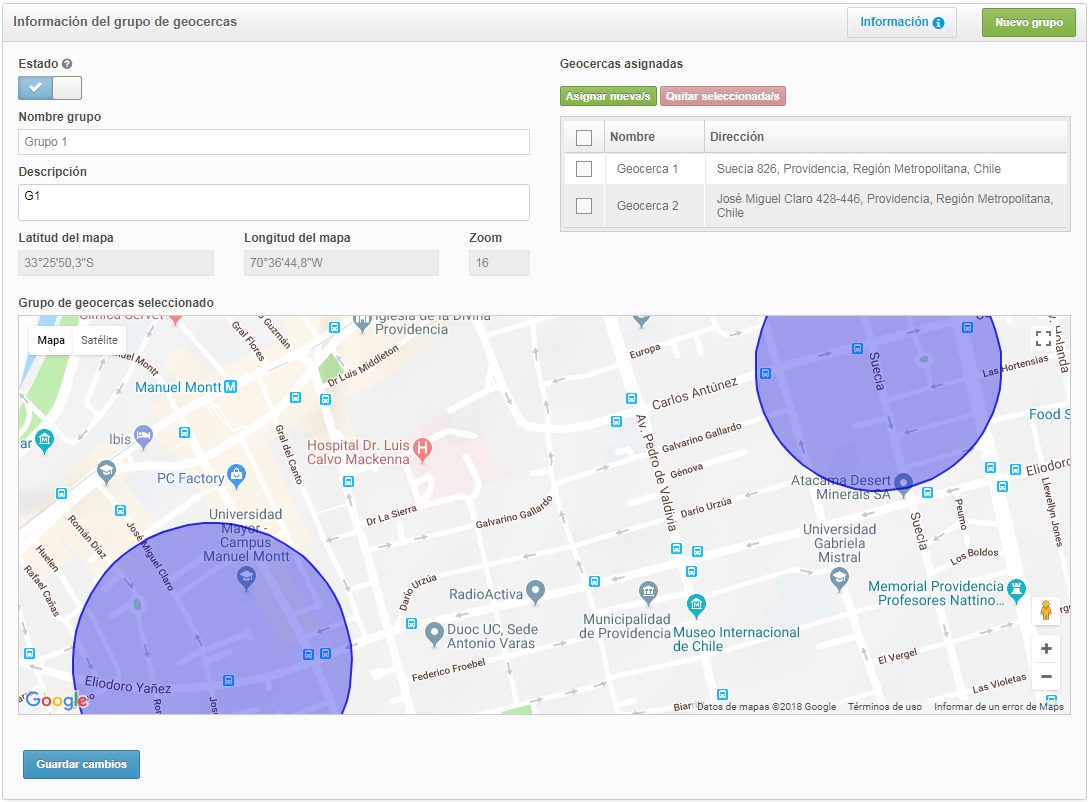Click the Museo Internacional de Chile marker

pos(696,605)
